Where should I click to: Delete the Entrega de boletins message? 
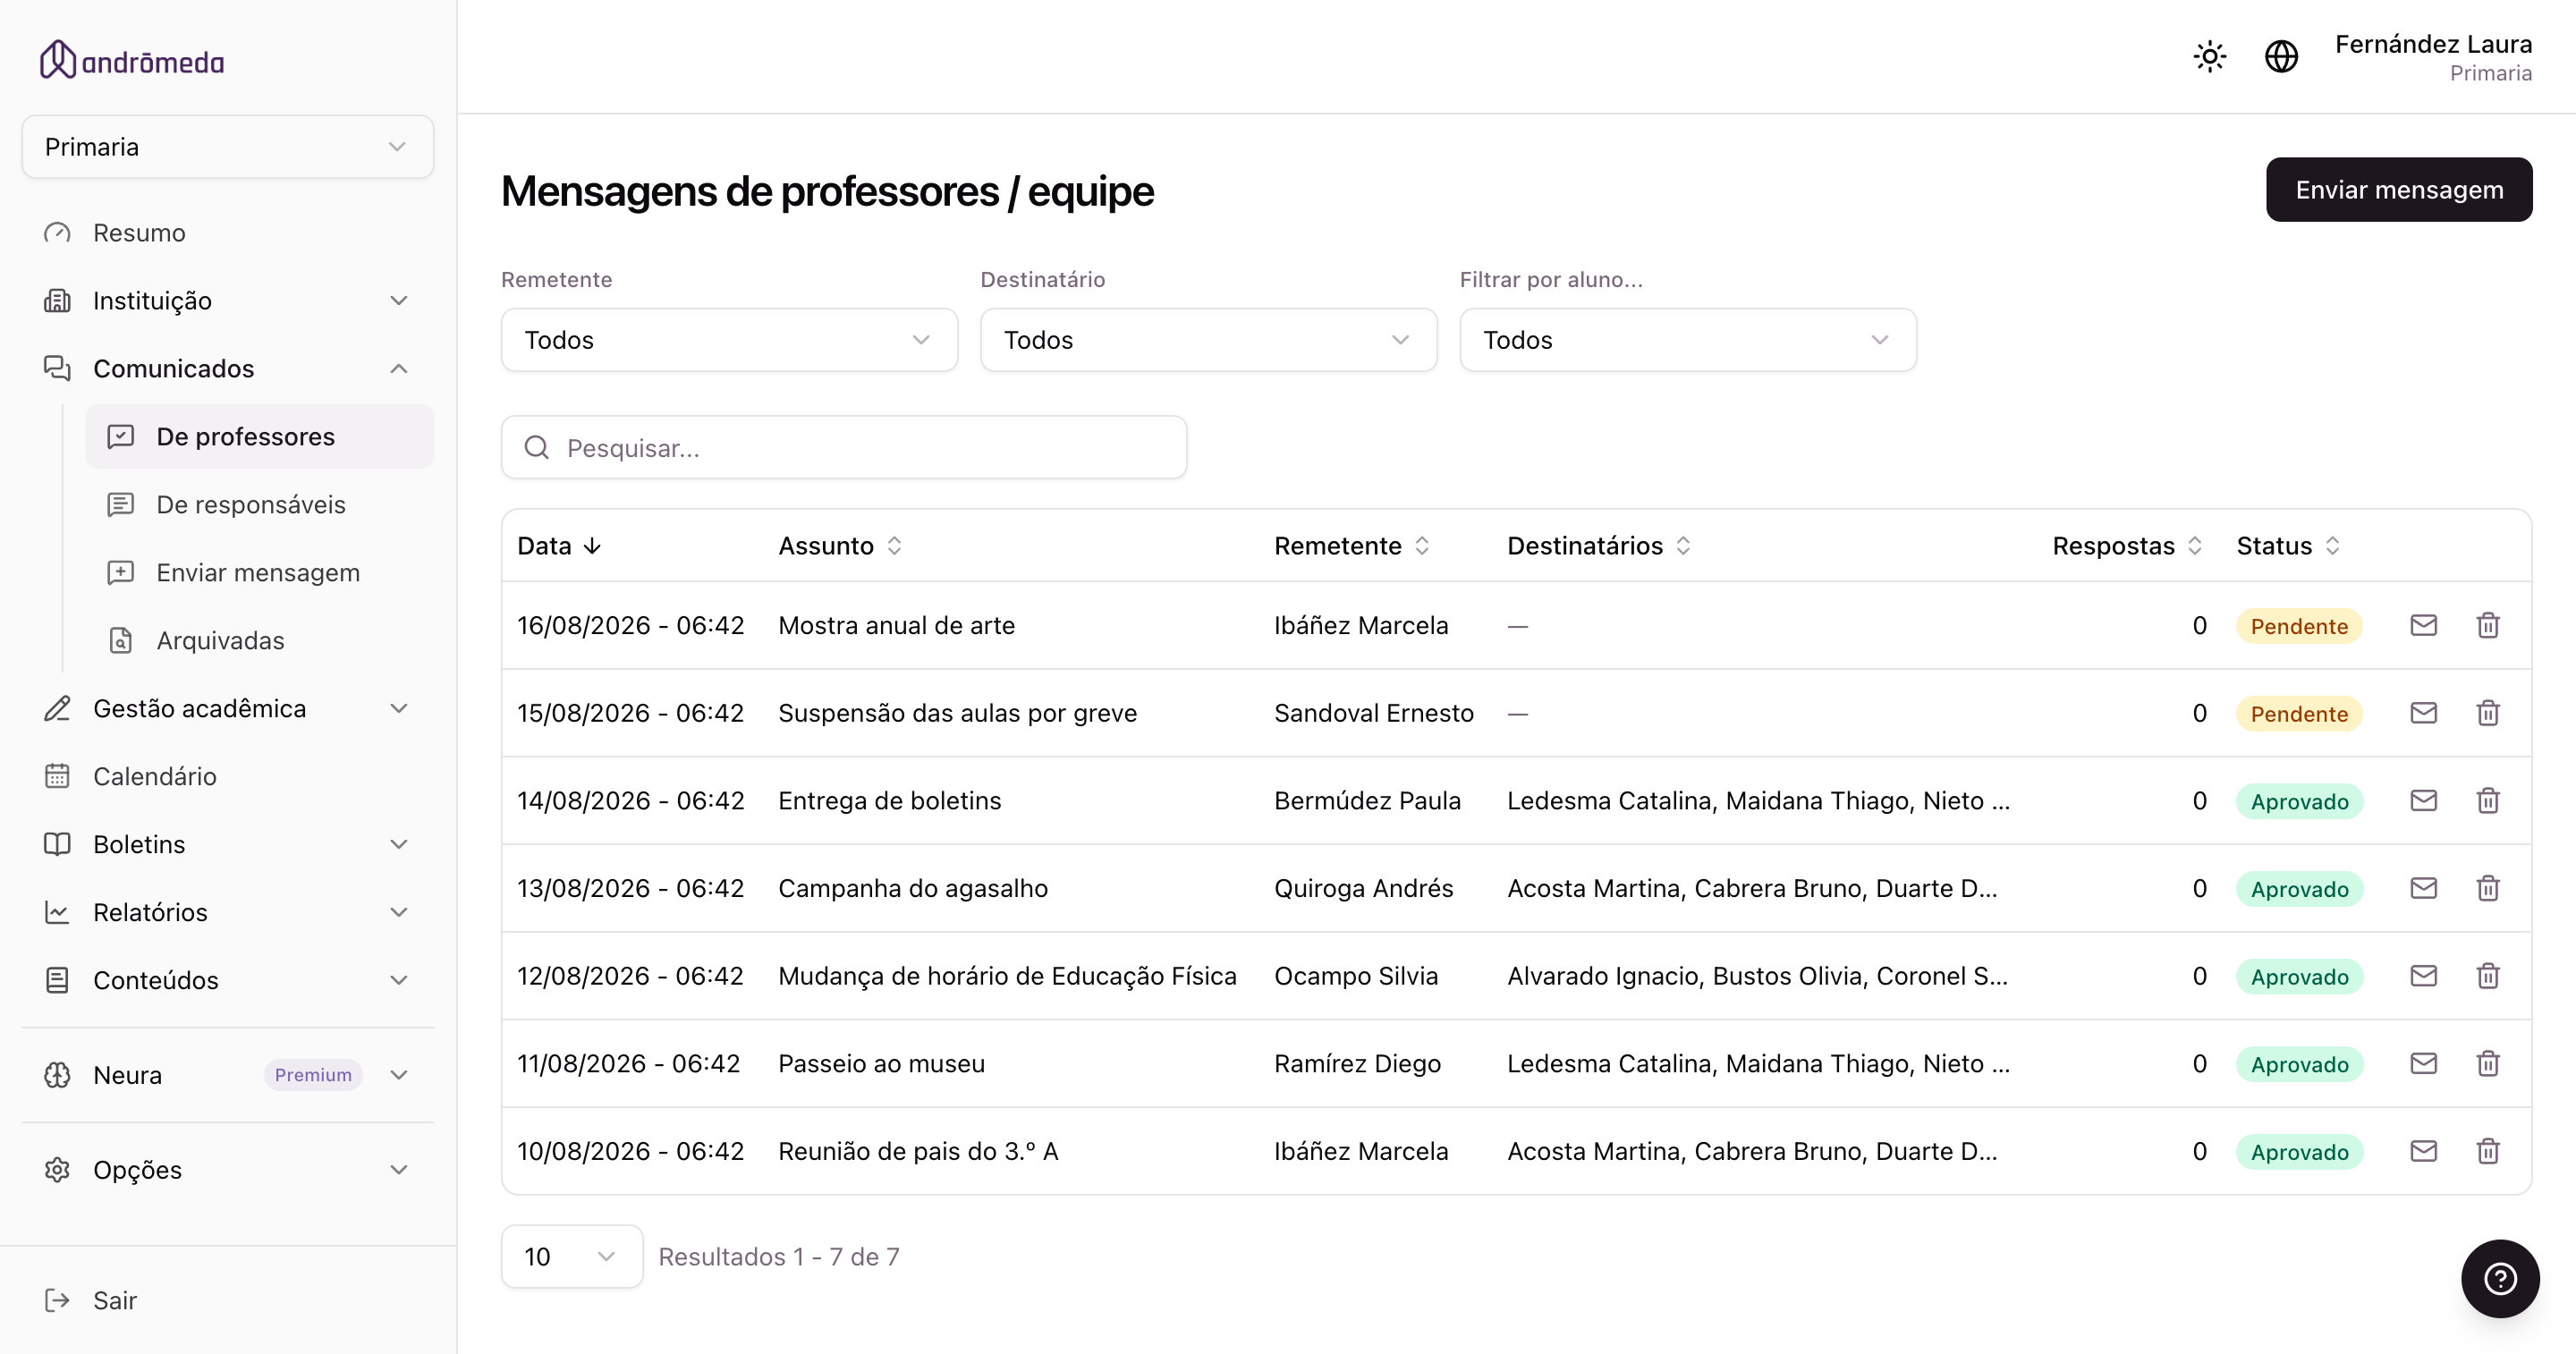point(2488,800)
